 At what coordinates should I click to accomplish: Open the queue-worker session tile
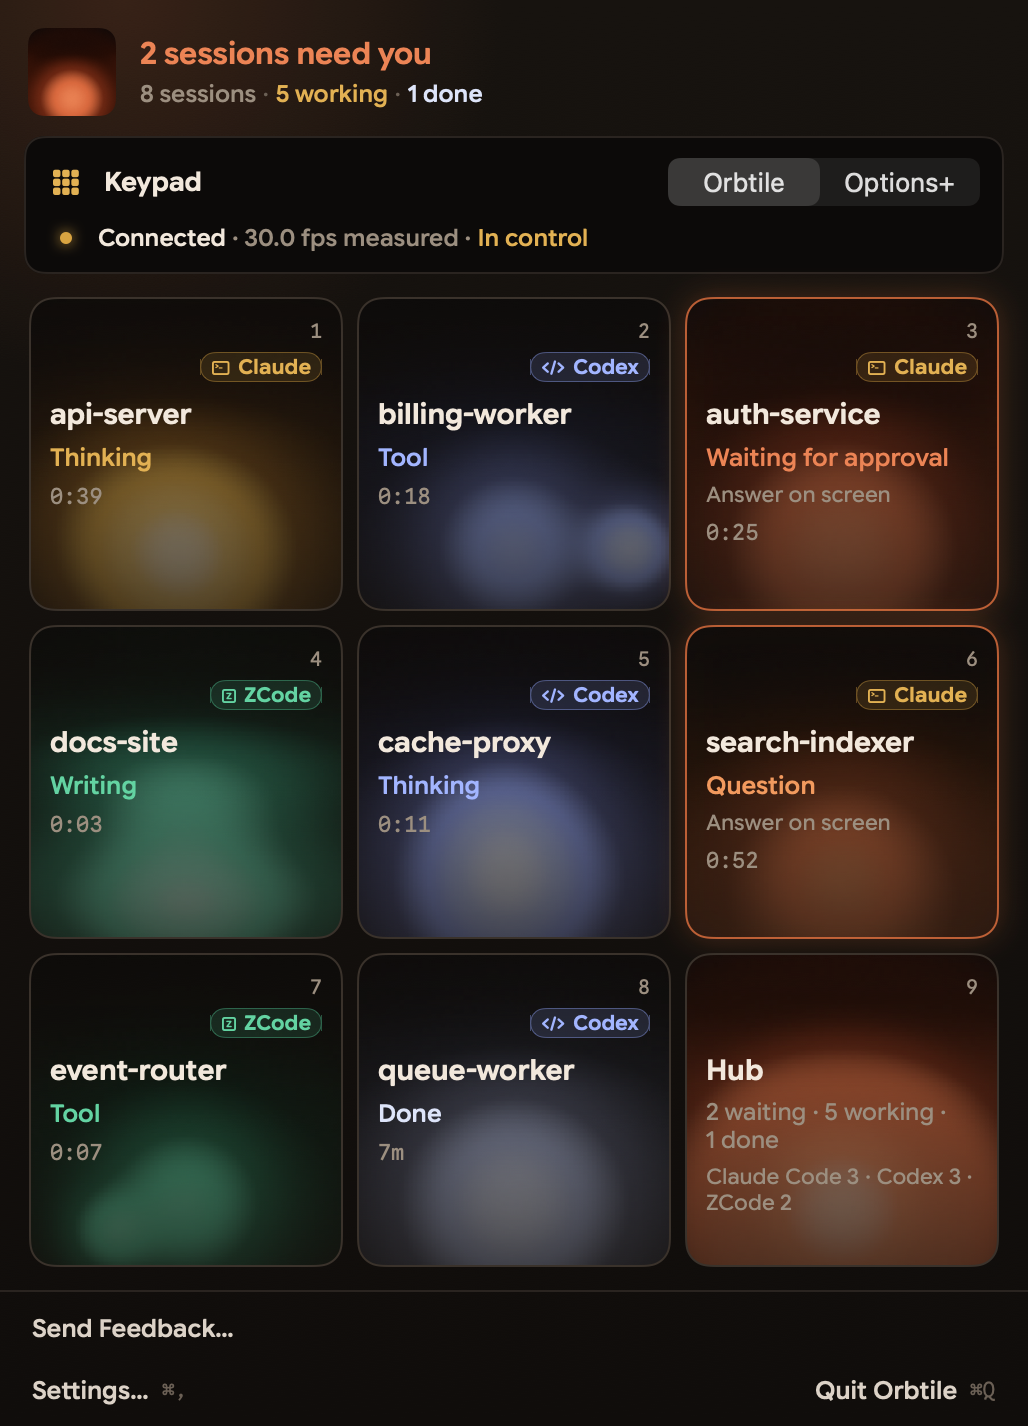click(x=514, y=1110)
